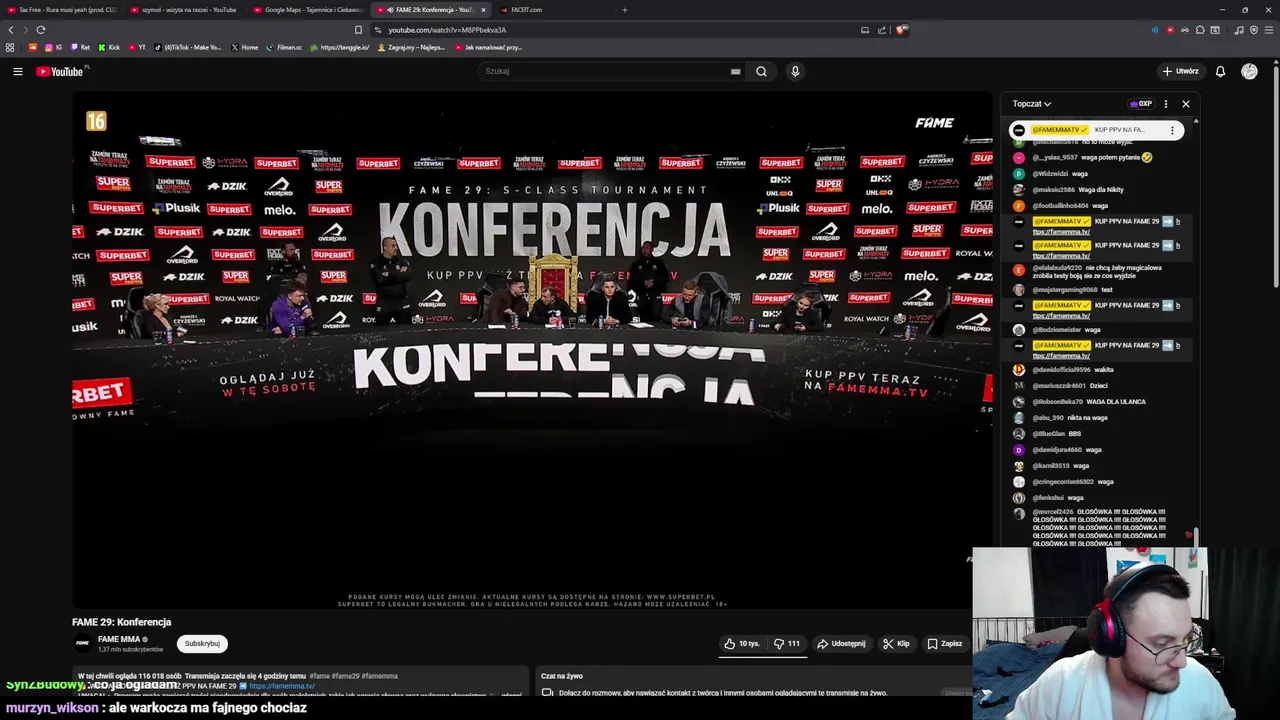Open the Brave VPN shield icon
The height and width of the screenshot is (720, 1280).
tap(1254, 30)
